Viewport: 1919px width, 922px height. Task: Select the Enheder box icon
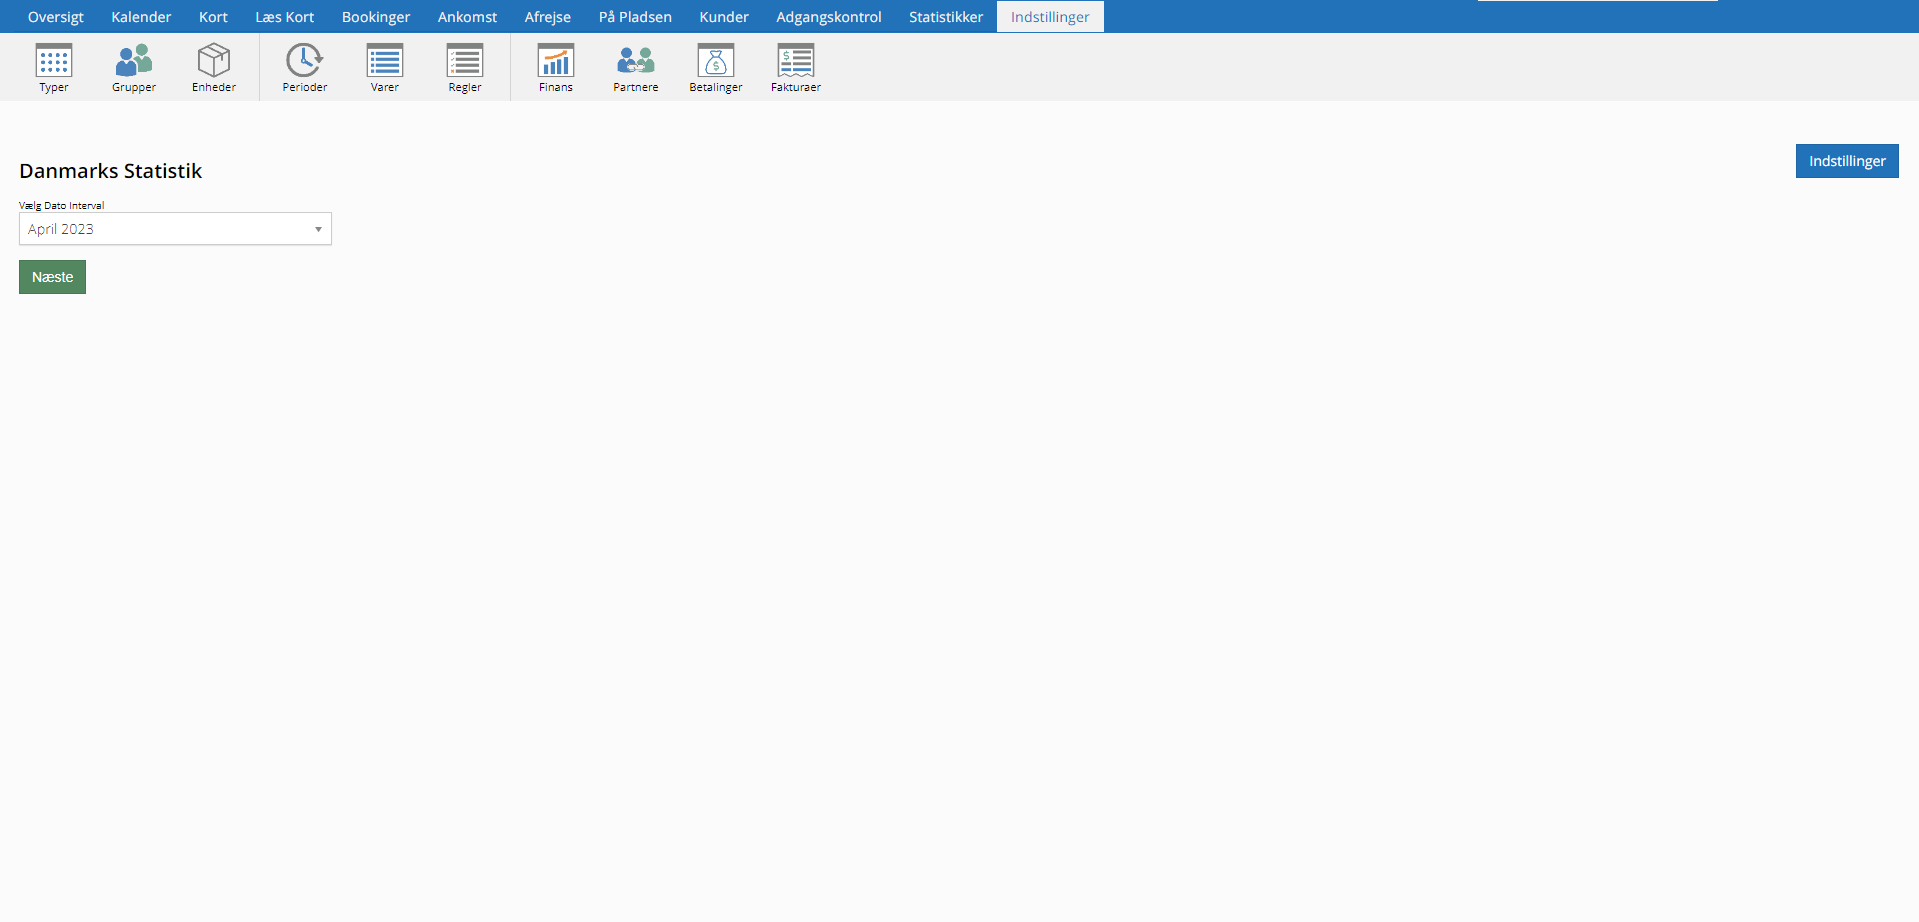214,62
